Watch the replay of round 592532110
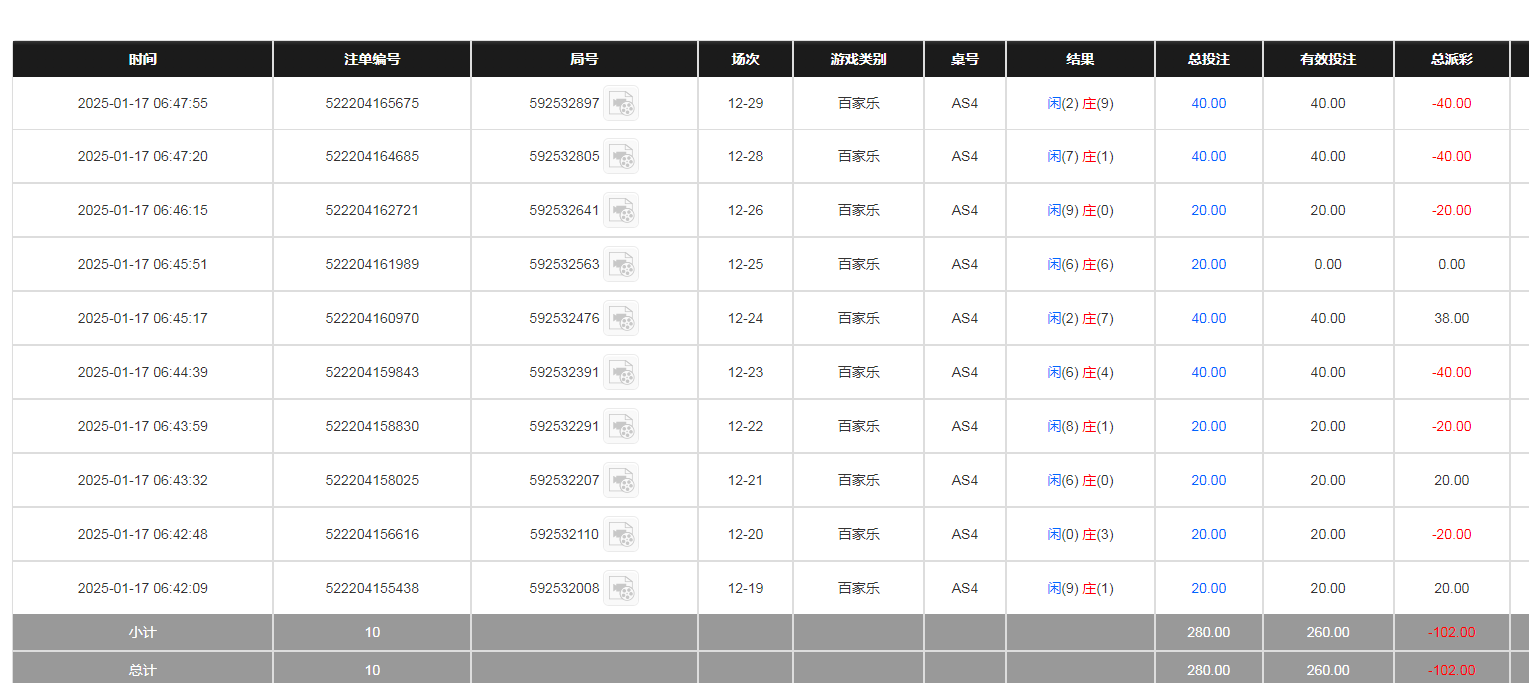 (621, 535)
